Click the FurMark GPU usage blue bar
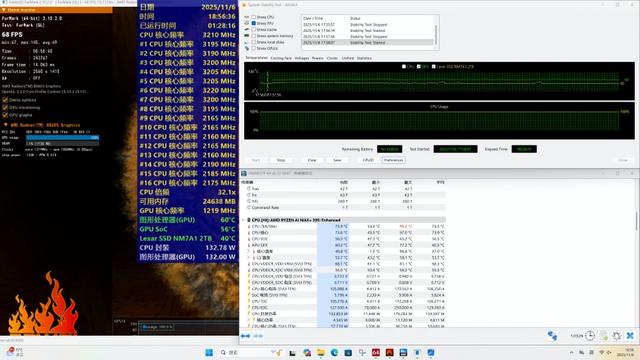640x360 pixels. point(62,138)
